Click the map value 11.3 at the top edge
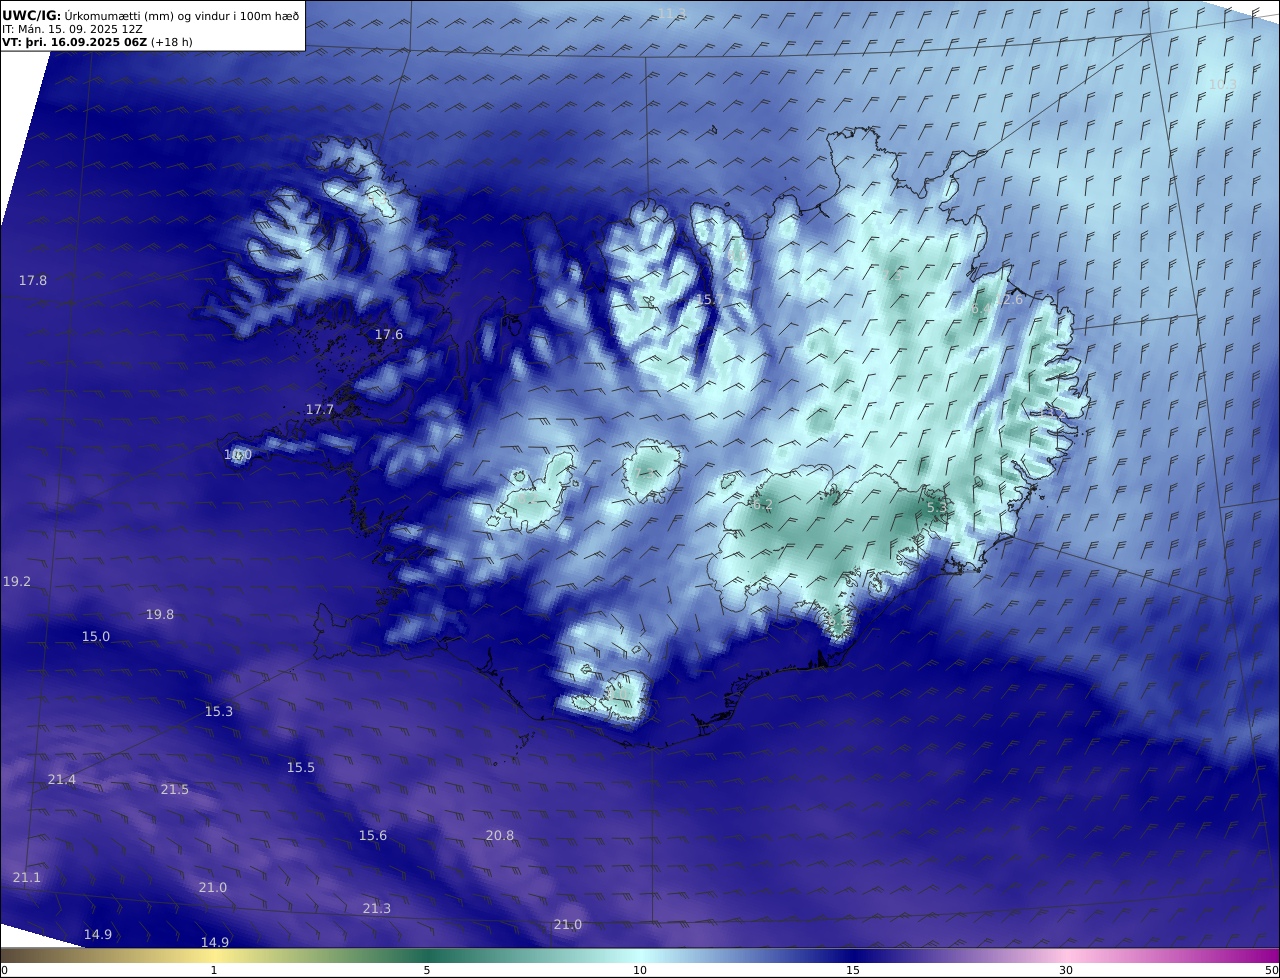This screenshot has width=1280, height=978. pos(672,14)
